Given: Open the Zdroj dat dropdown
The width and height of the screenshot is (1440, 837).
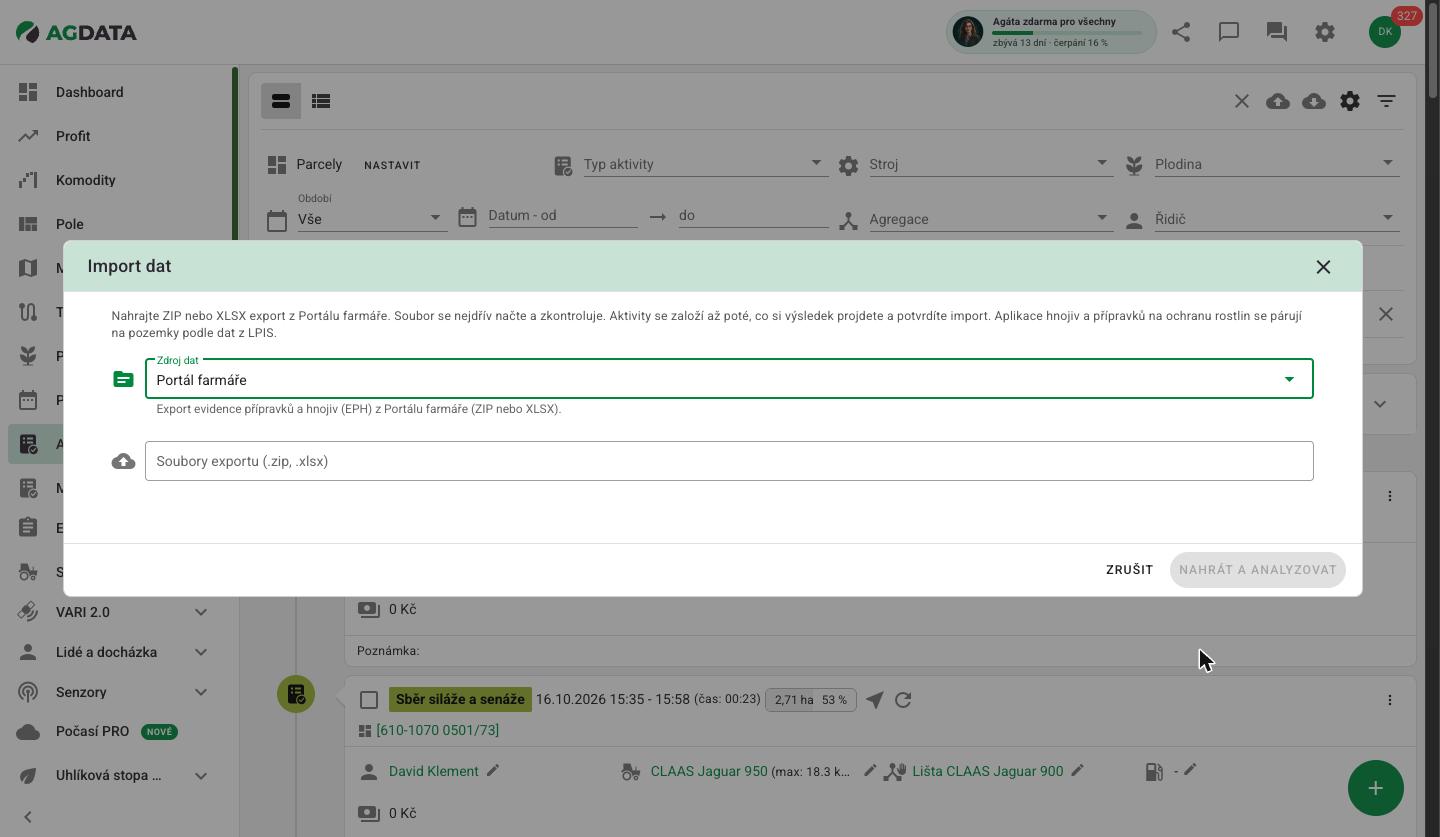Looking at the screenshot, I should (x=729, y=379).
